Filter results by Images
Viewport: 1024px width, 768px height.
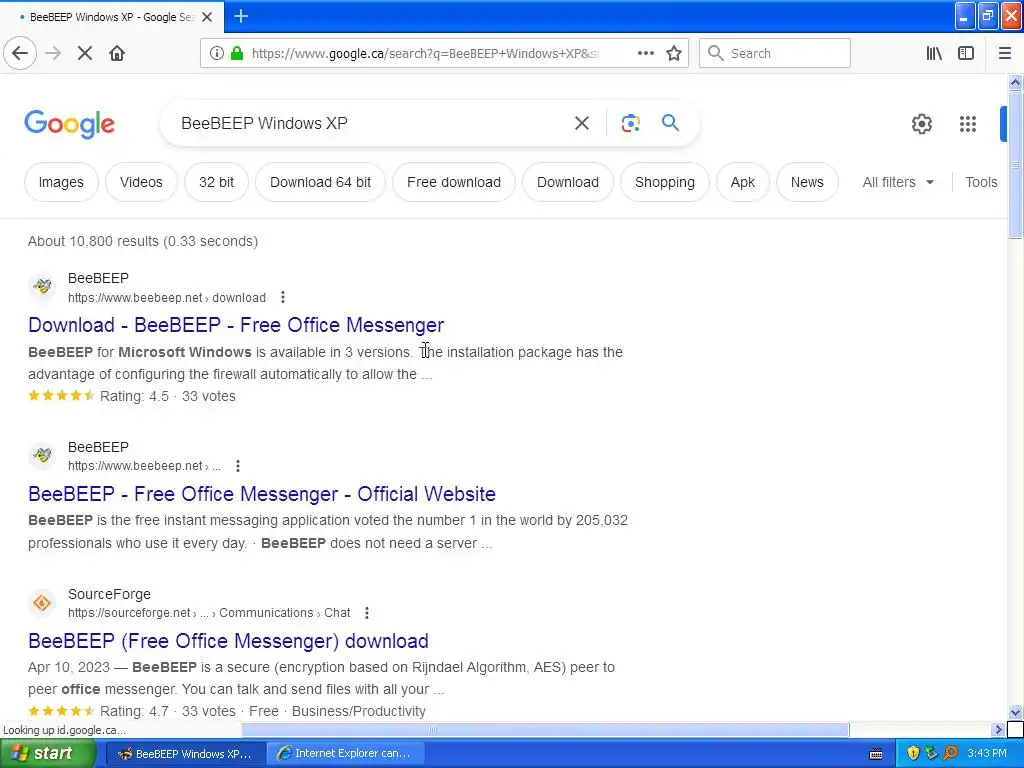(x=61, y=182)
